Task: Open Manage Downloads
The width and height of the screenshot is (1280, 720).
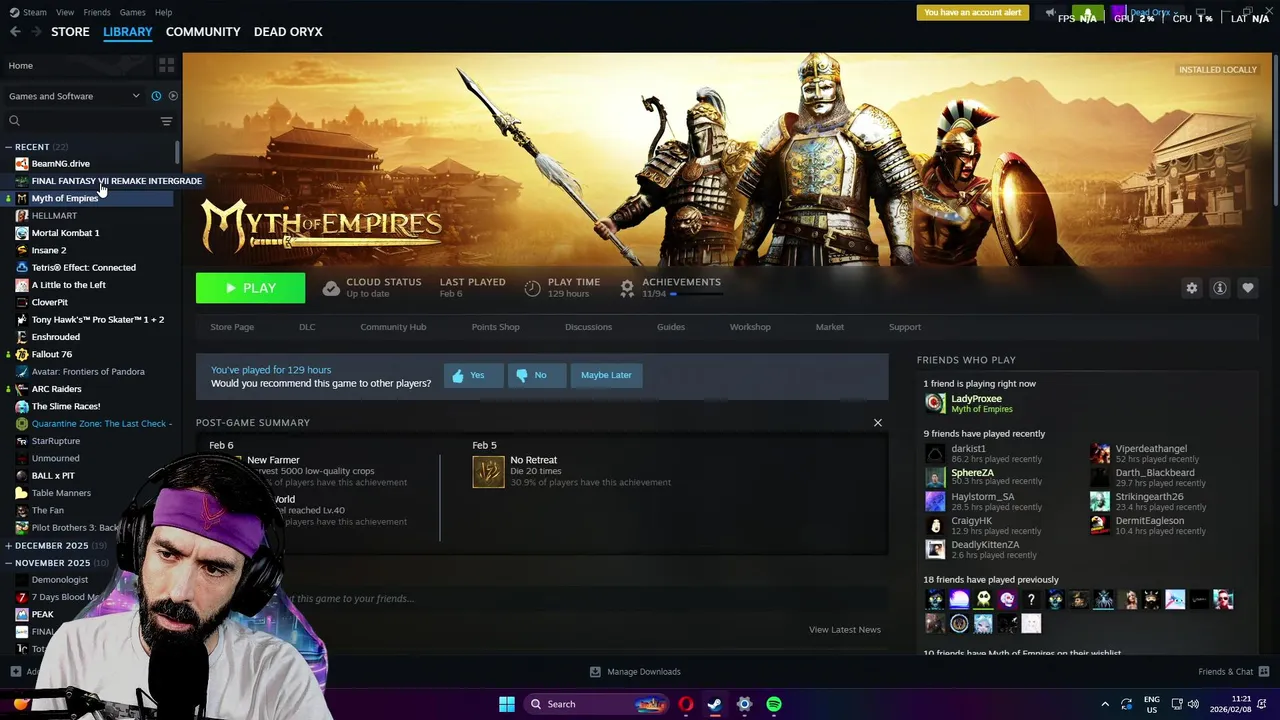Action: pyautogui.click(x=635, y=672)
